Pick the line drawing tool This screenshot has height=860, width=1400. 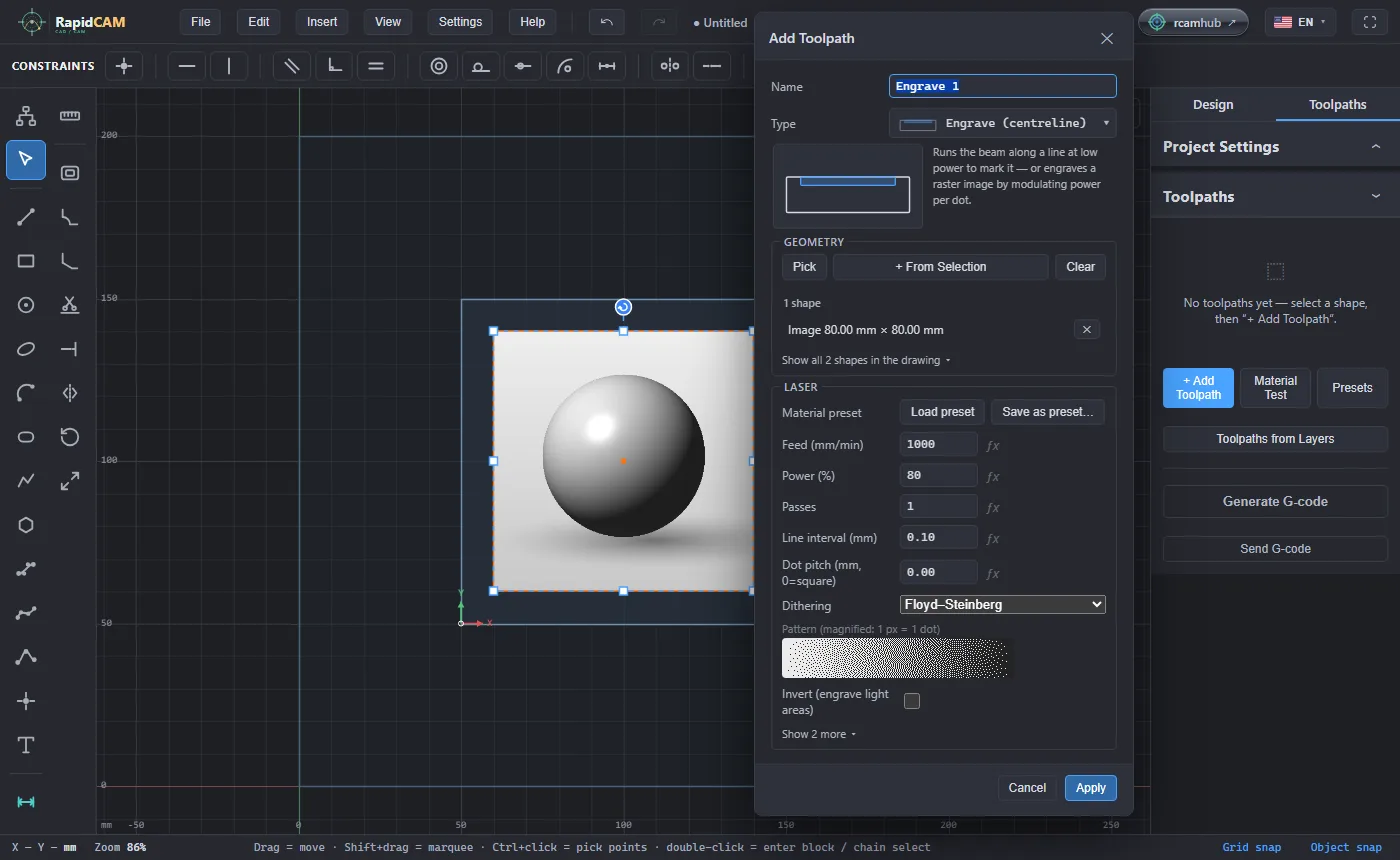pos(26,216)
